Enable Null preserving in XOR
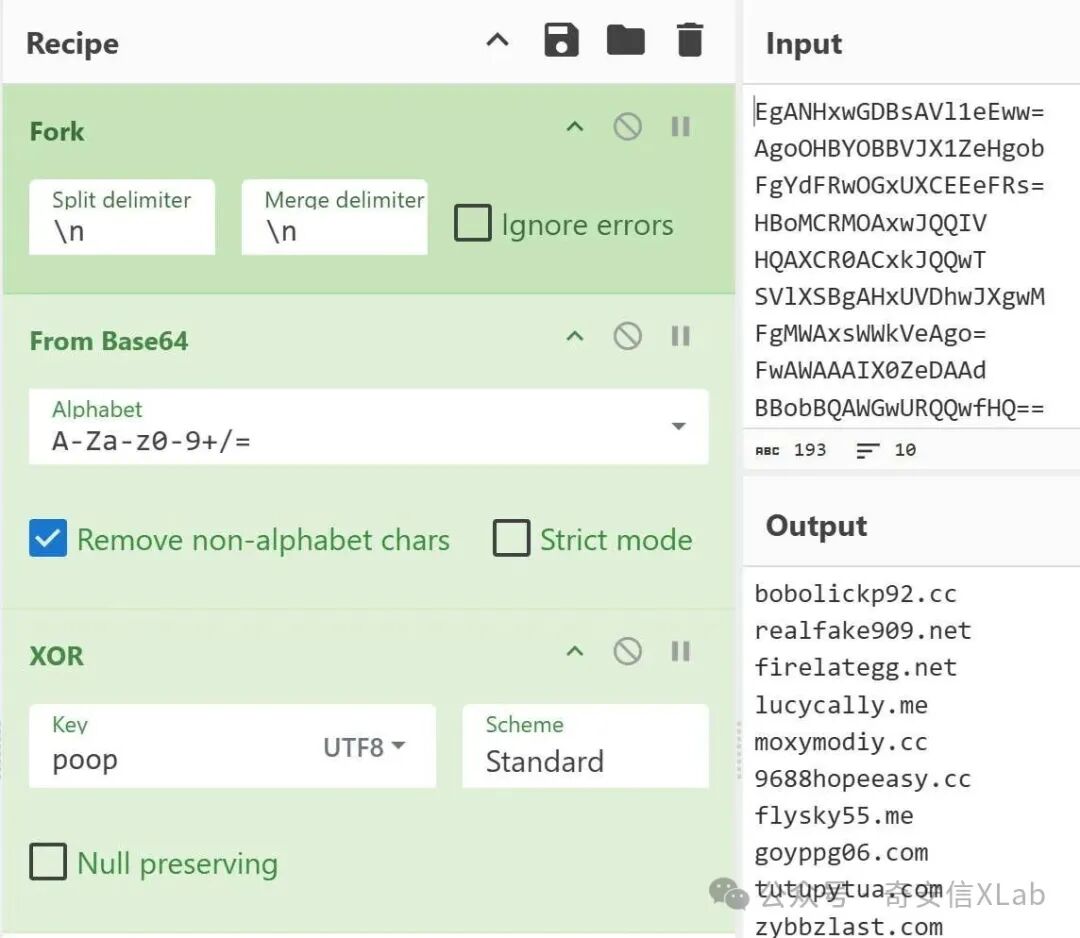 (47, 862)
